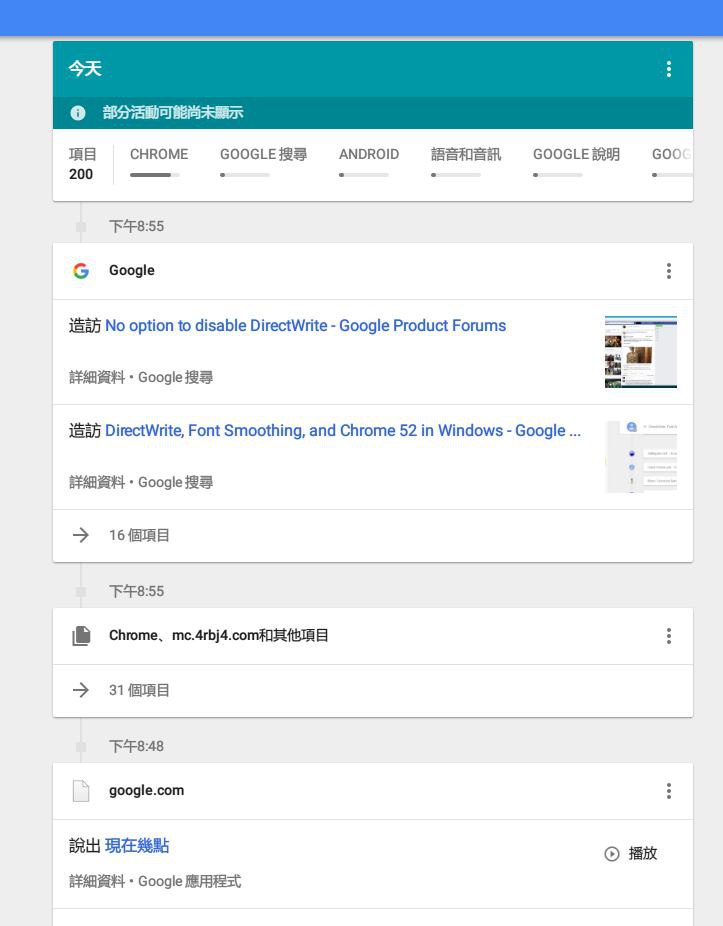Viewport: 723px width, 926px height.
Task: Open the google.com card three-dot menu
Action: pyautogui.click(x=668, y=791)
